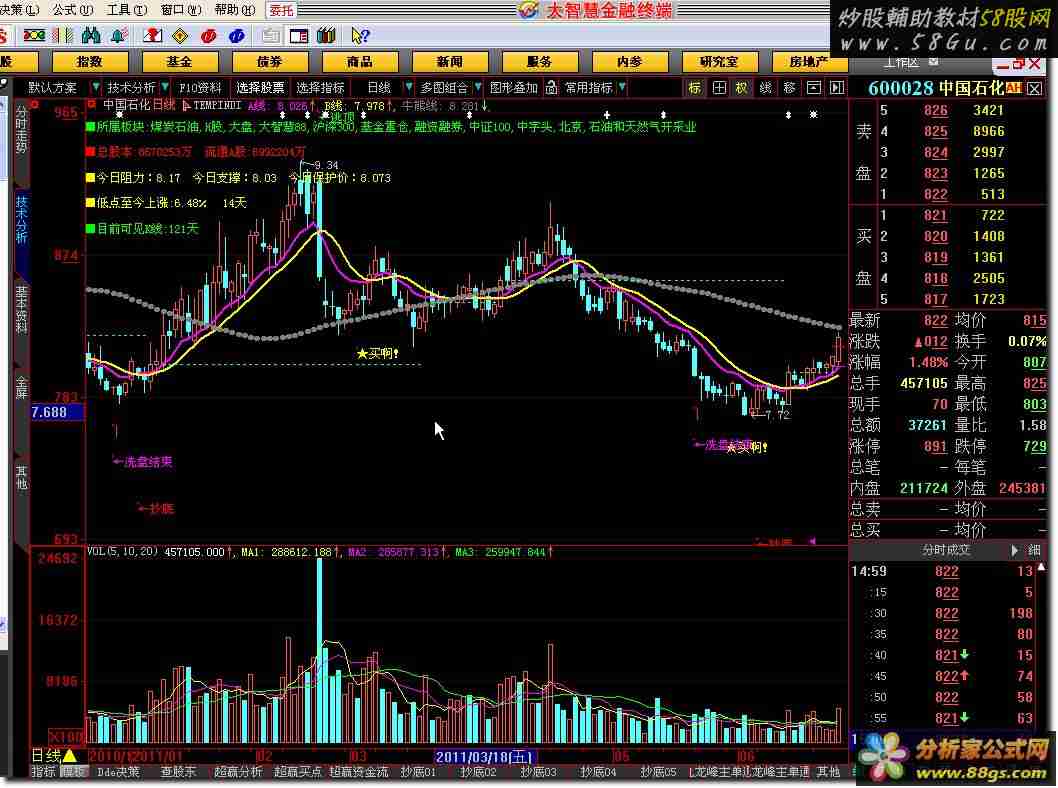Click the arrow icon next to 分时成交
1058x788 pixels.
[1014, 551]
